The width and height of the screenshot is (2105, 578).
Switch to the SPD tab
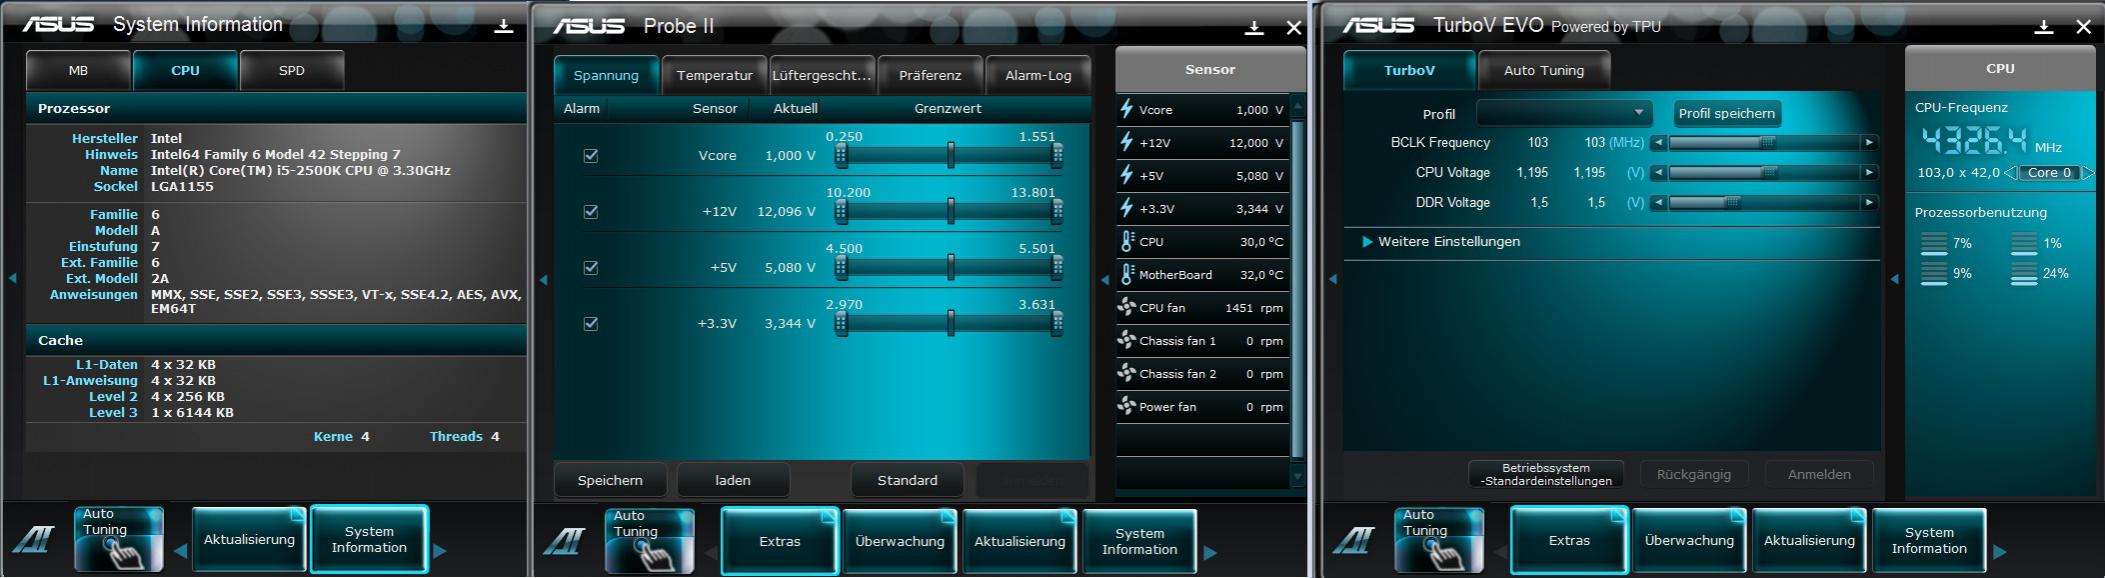point(291,71)
